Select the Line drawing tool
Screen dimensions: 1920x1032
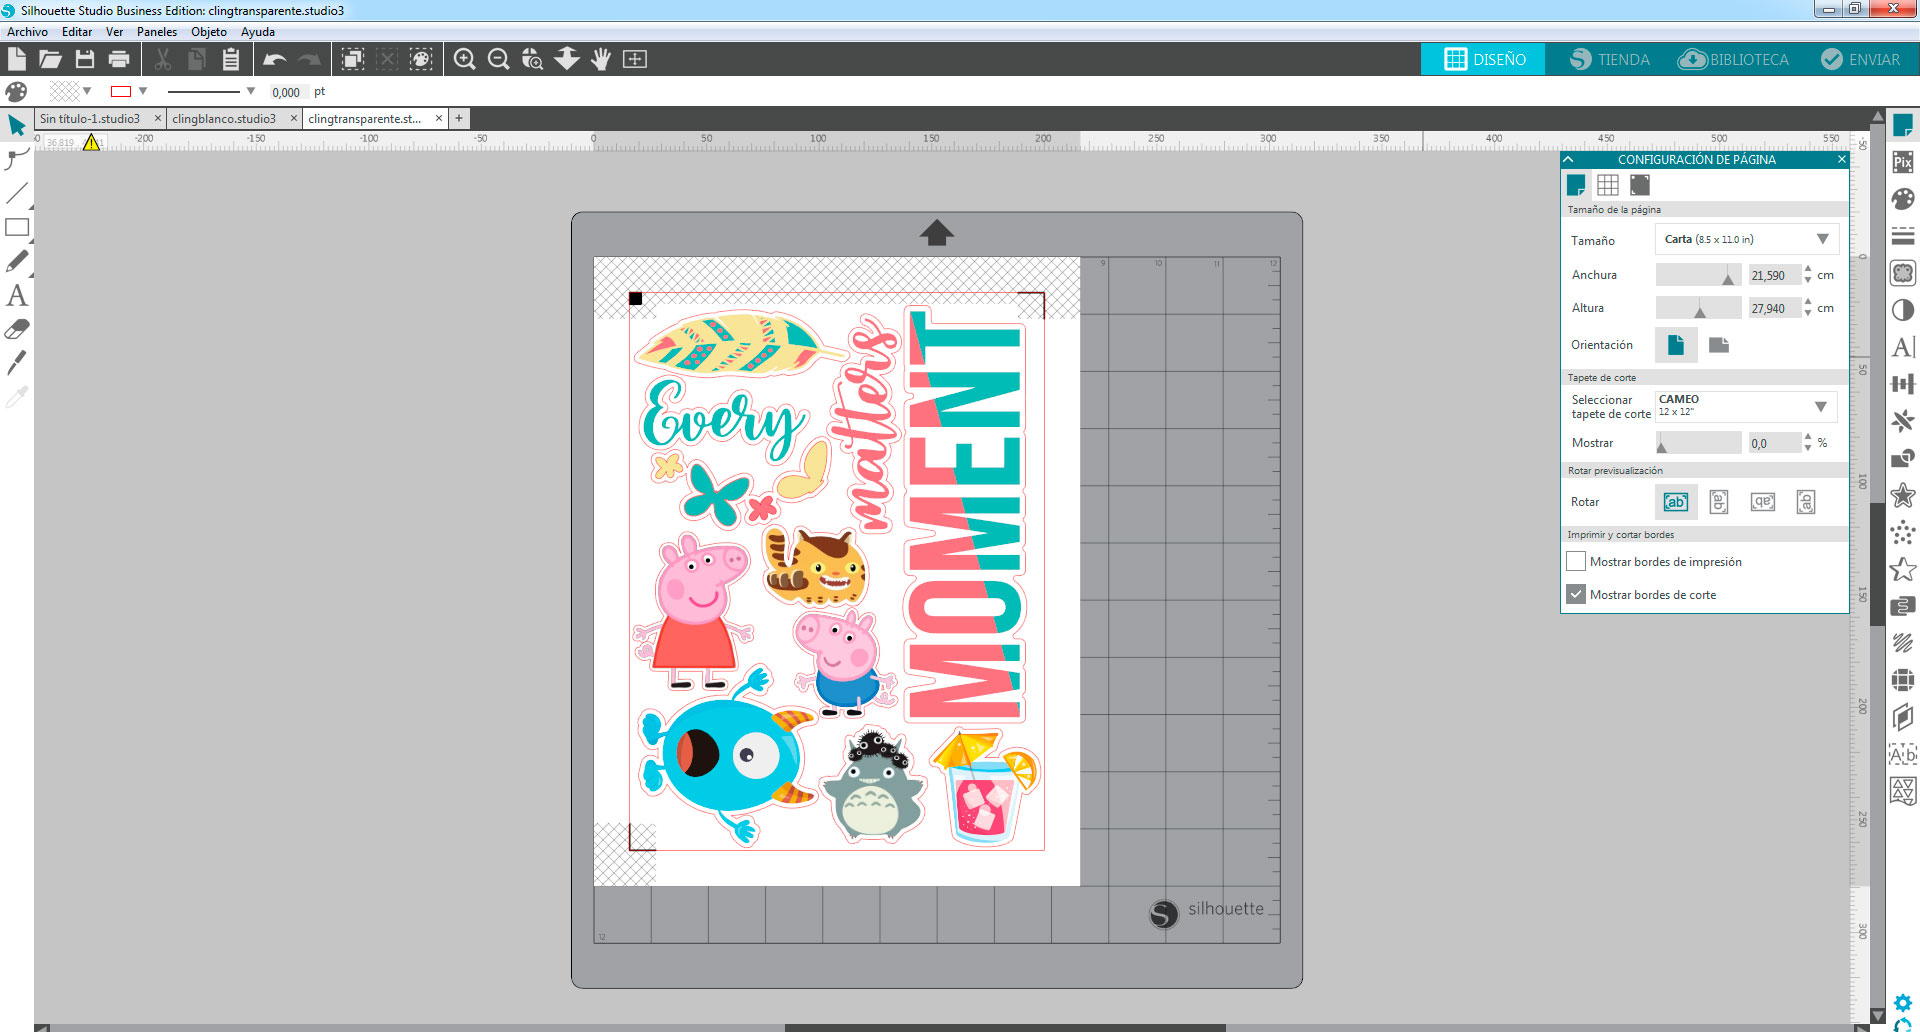[x=17, y=193]
